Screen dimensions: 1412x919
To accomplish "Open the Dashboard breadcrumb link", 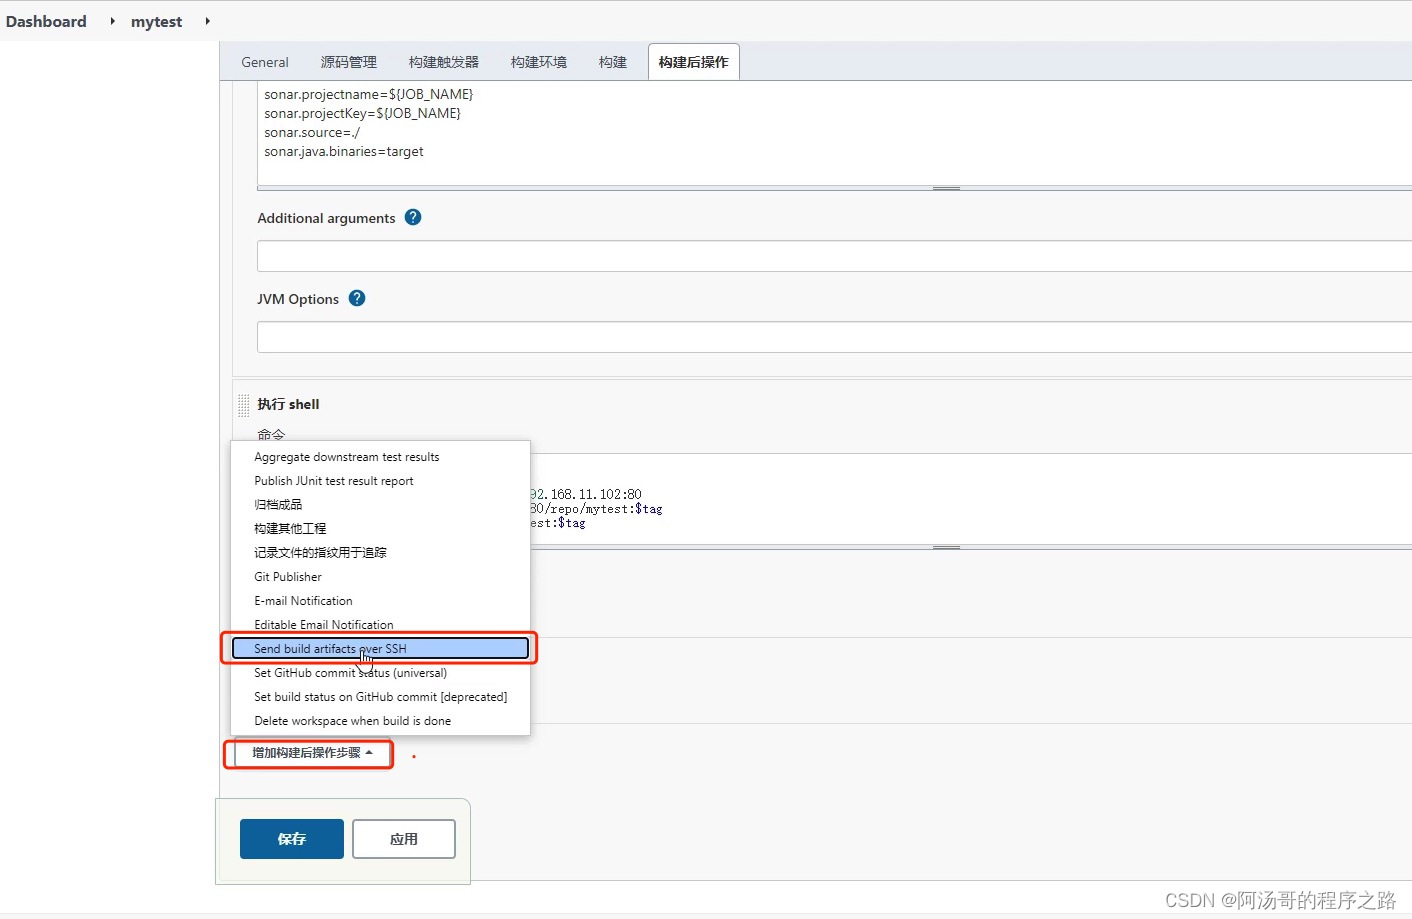I will (46, 21).
